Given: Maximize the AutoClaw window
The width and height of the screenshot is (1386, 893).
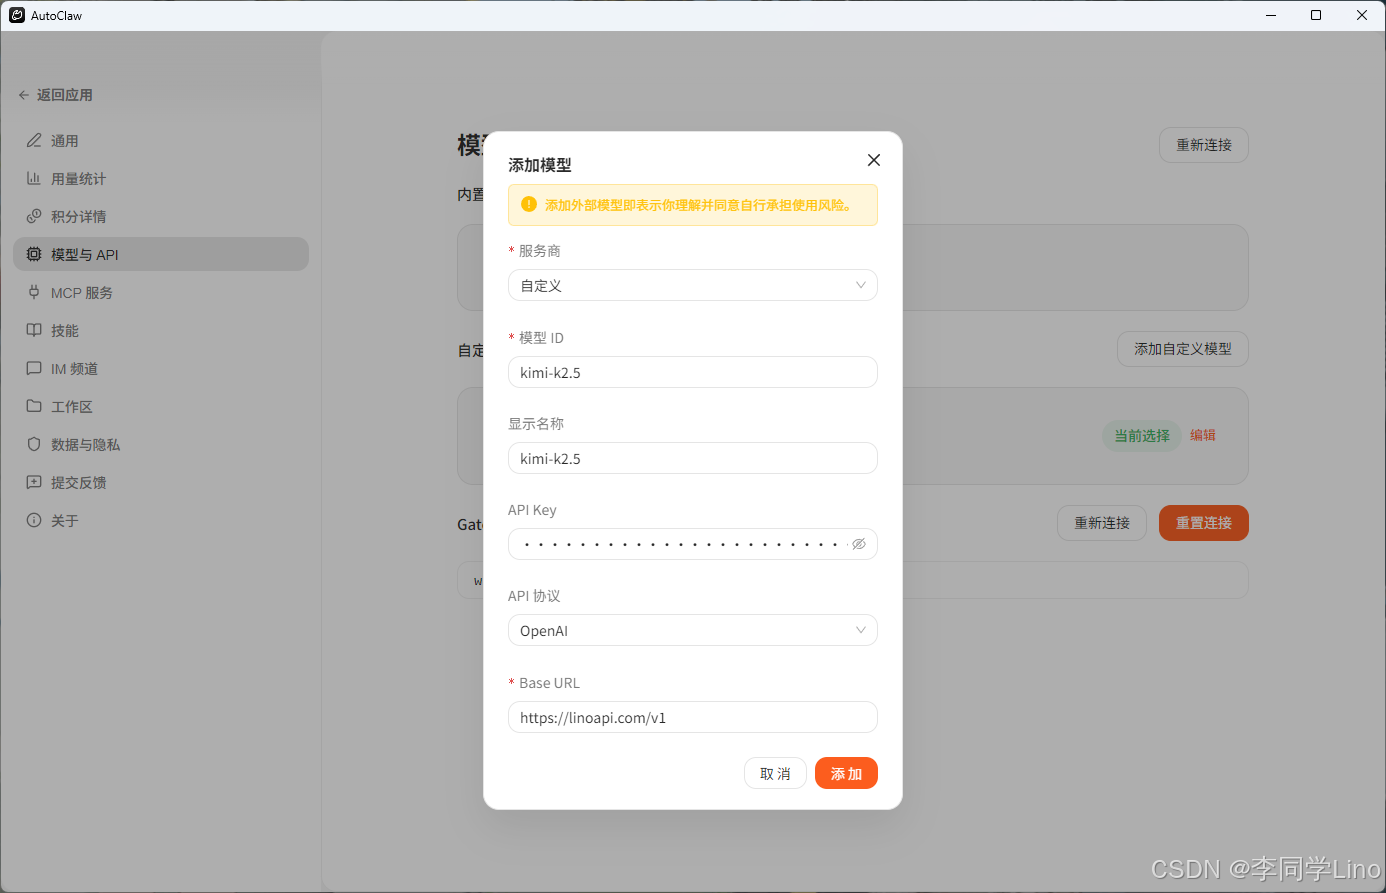Looking at the screenshot, I should [1316, 15].
